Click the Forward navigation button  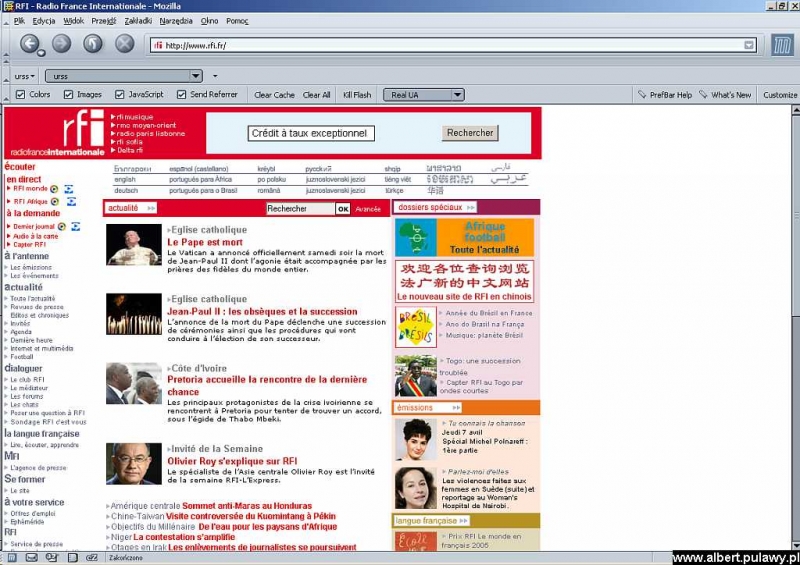tap(62, 43)
